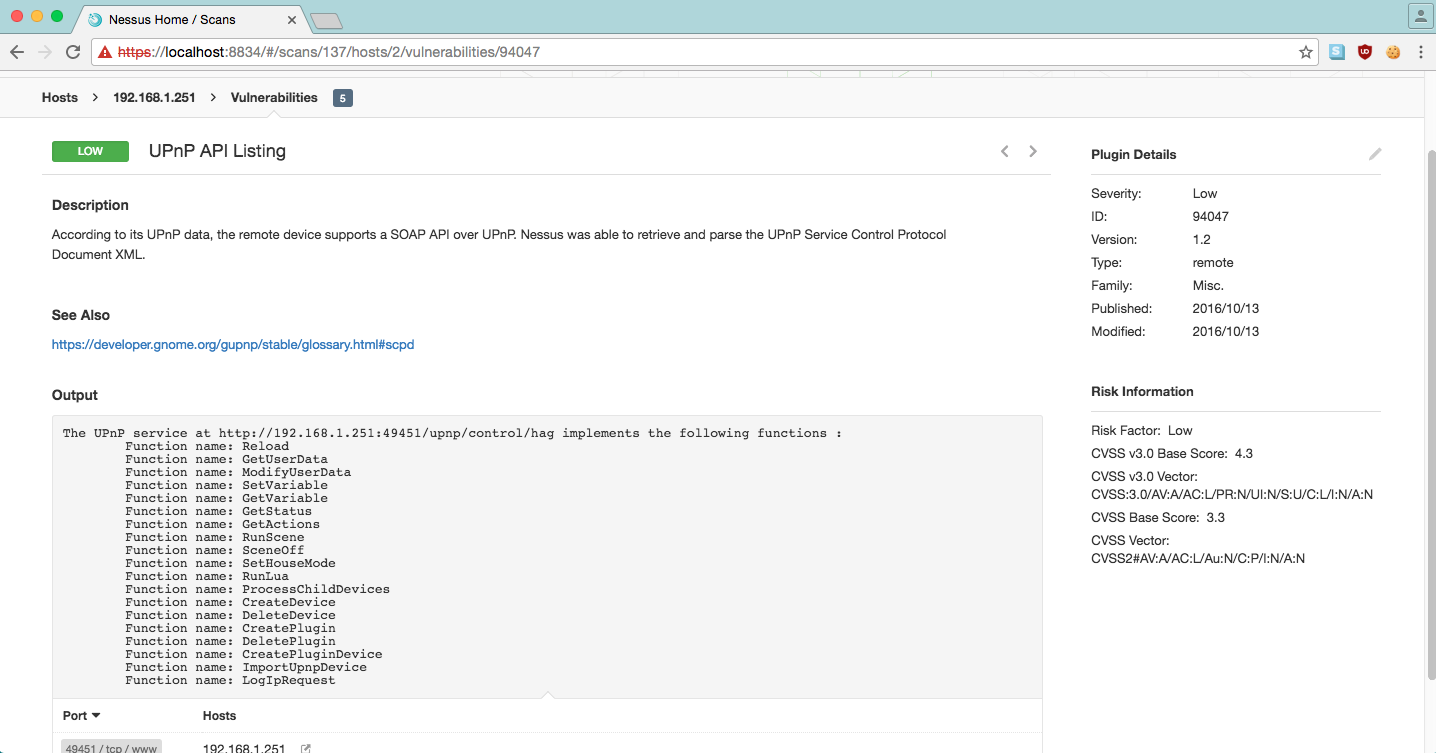Click the plugin ID value 94047

click(1211, 216)
